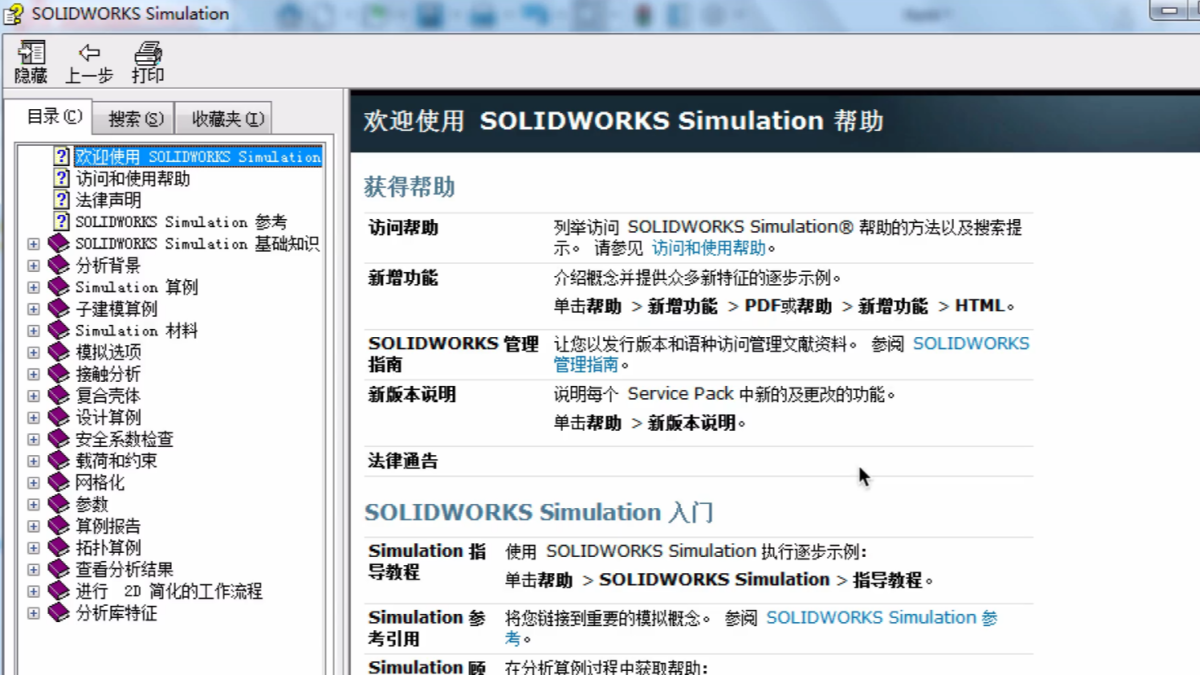Click the book icon beside 分析背景
The image size is (1200, 675).
point(59,265)
